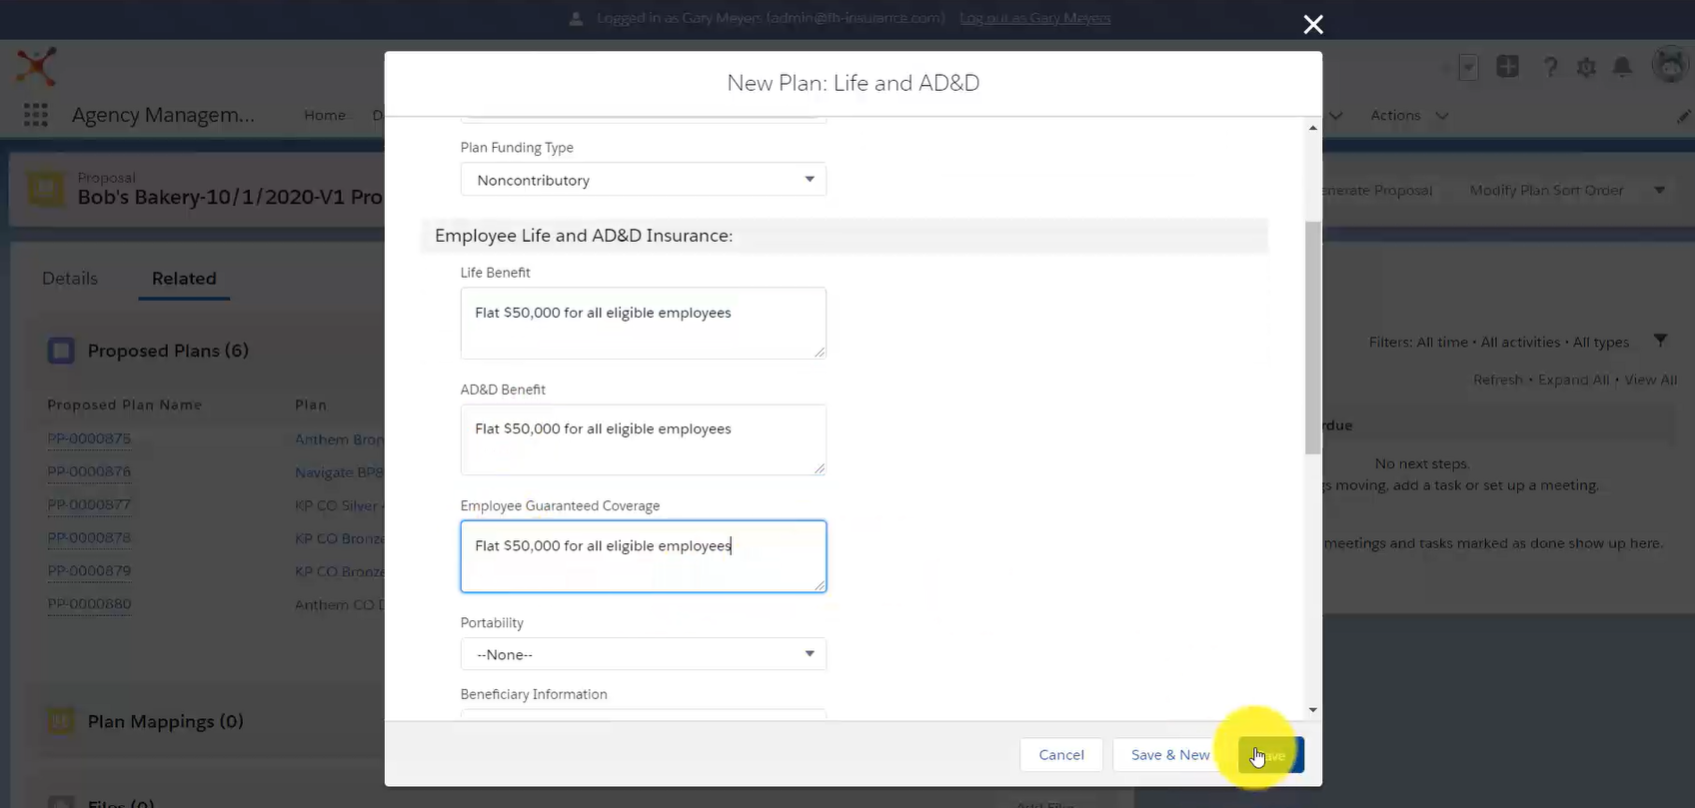Open the help question mark icon
The height and width of the screenshot is (808, 1695).
coord(1550,67)
